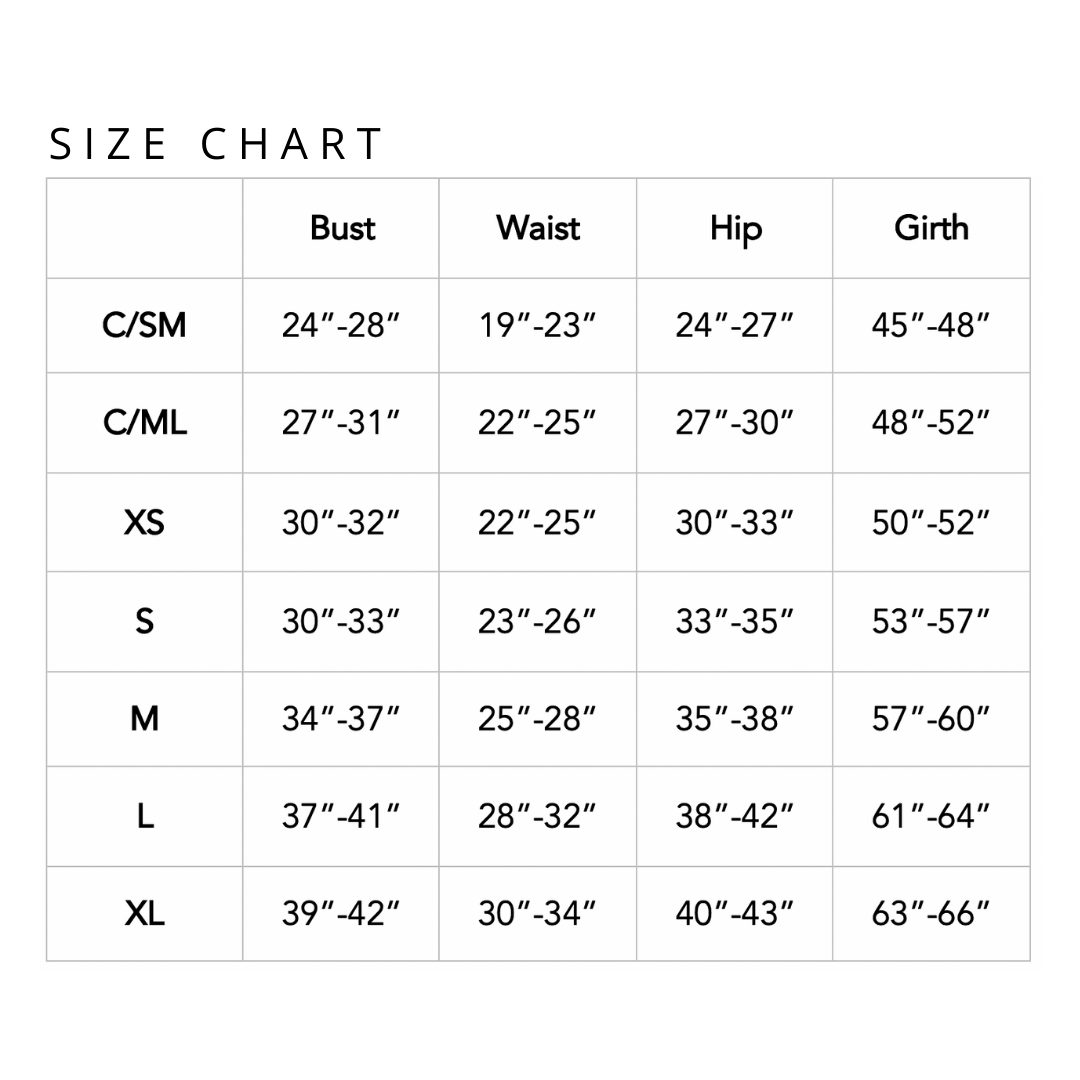
Task: Select the Bust column header
Action: pyautogui.click(x=342, y=228)
